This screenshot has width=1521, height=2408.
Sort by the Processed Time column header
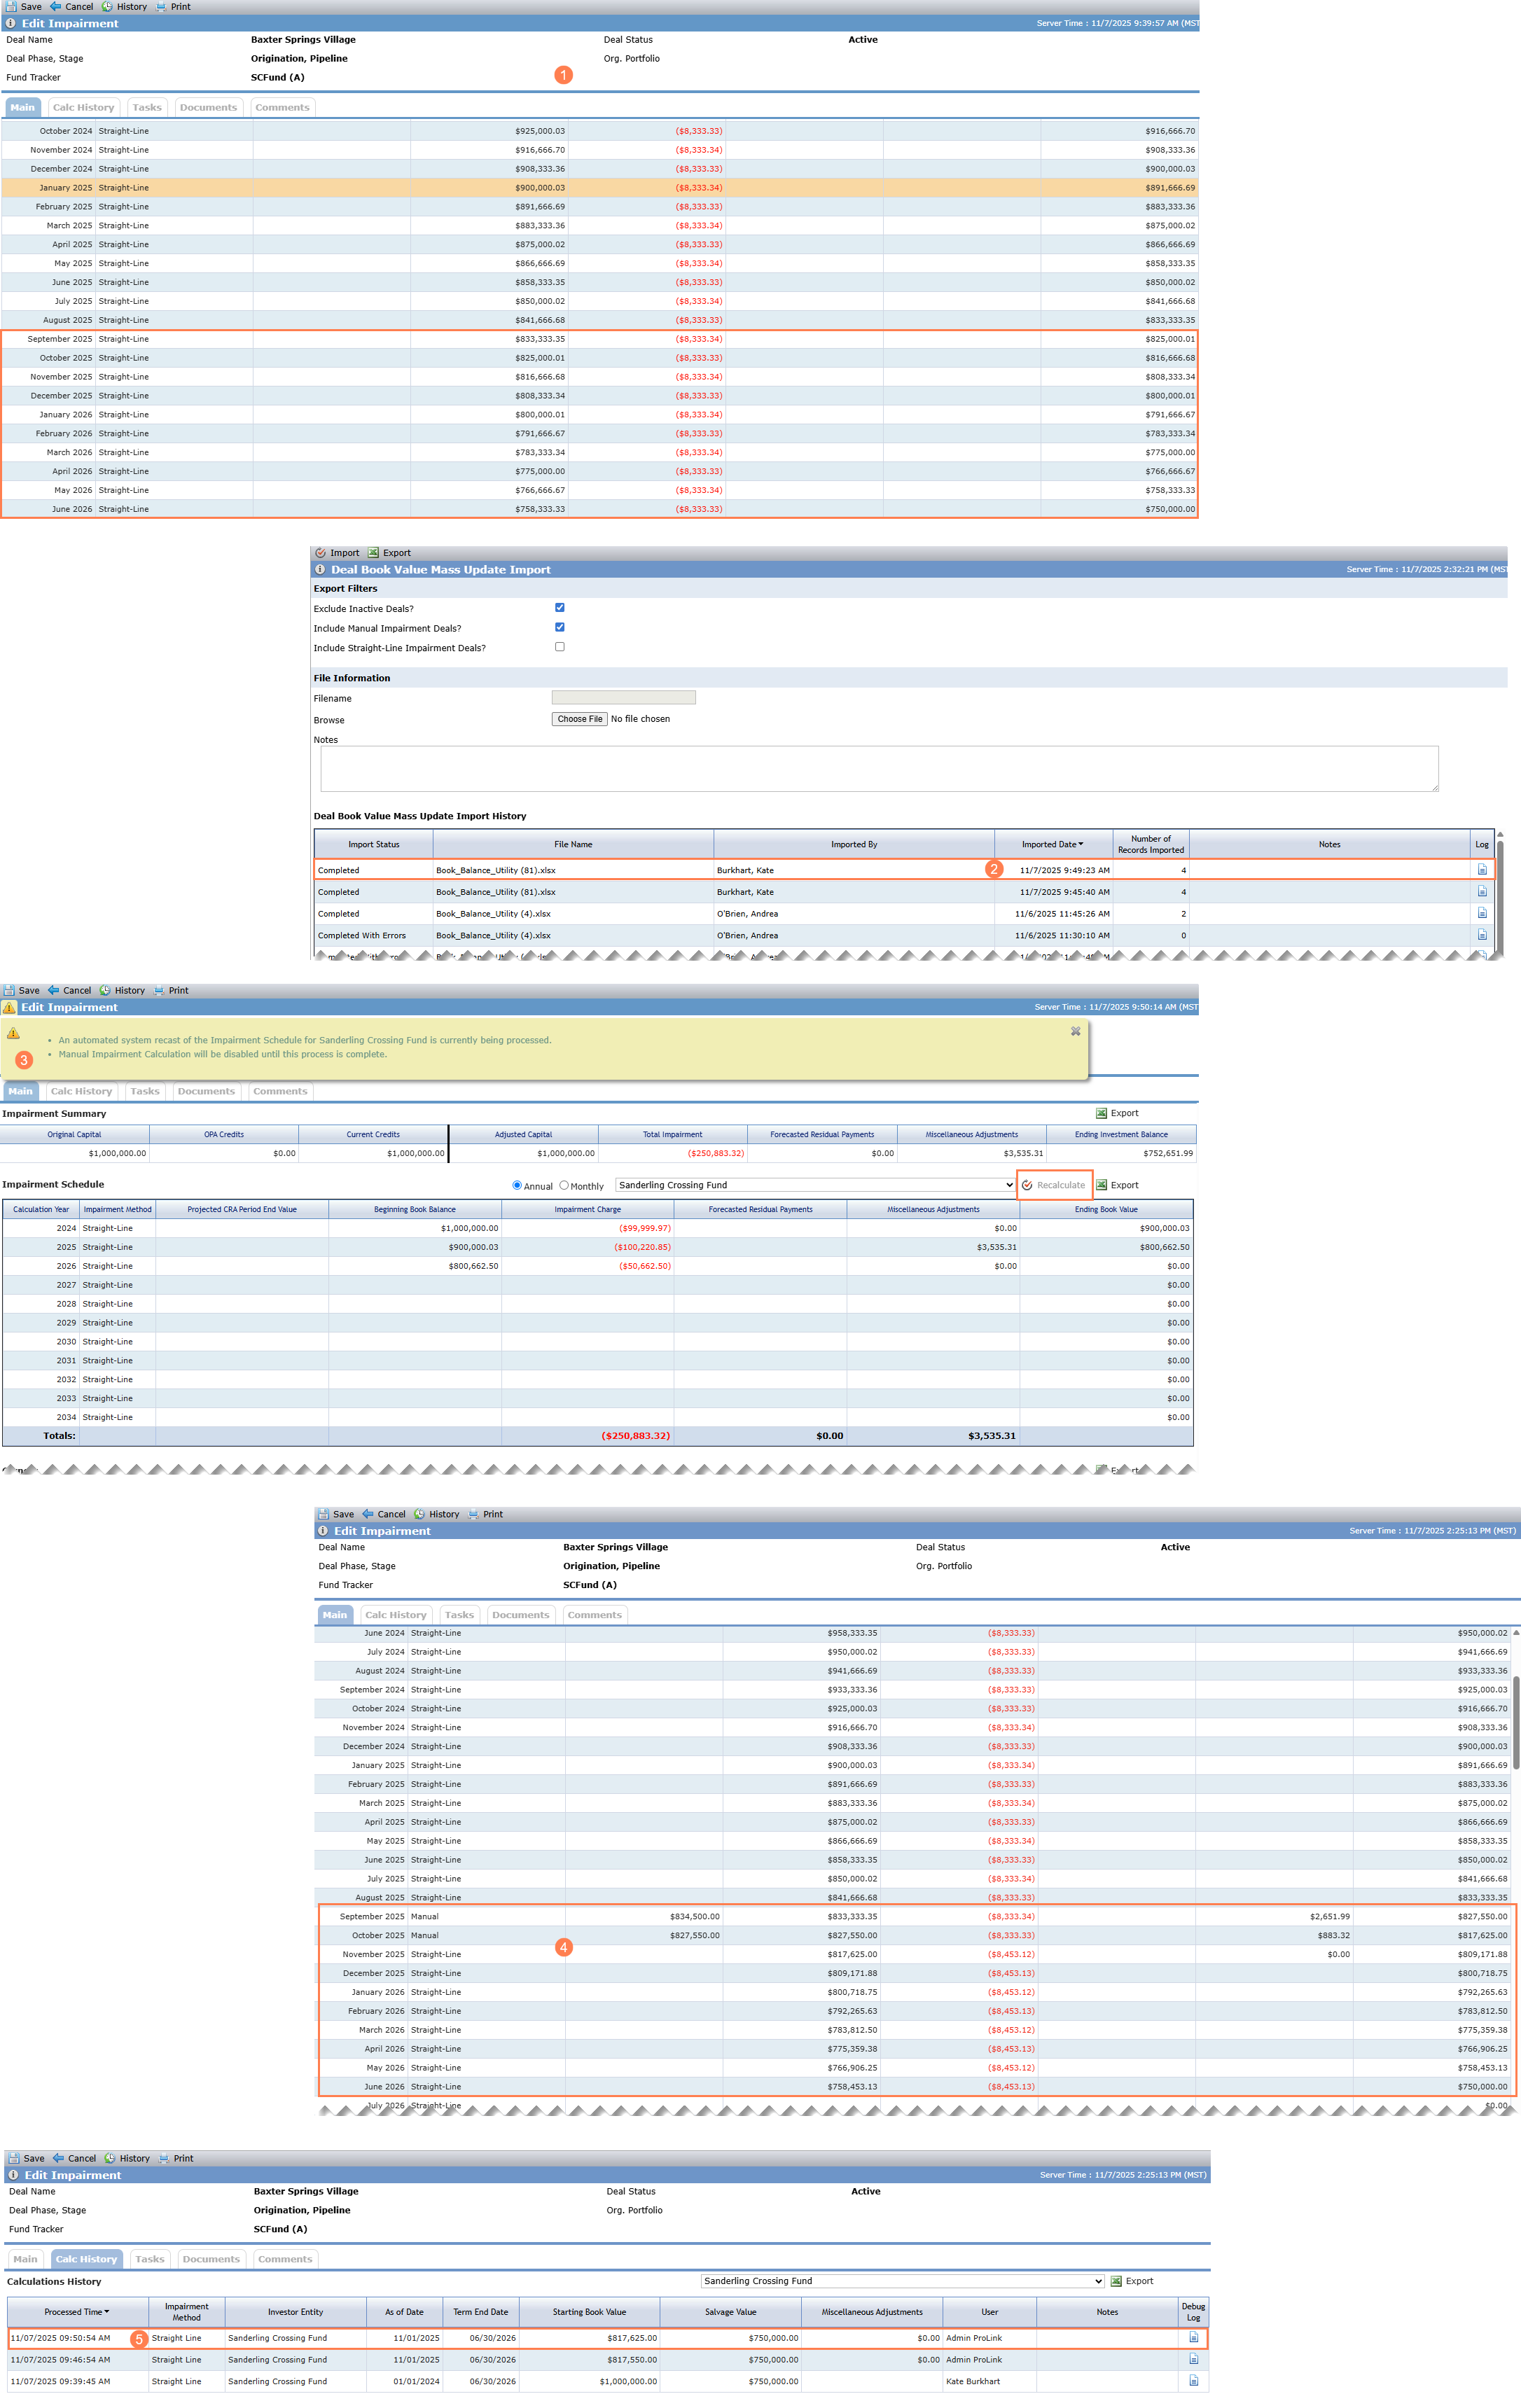(x=78, y=2312)
